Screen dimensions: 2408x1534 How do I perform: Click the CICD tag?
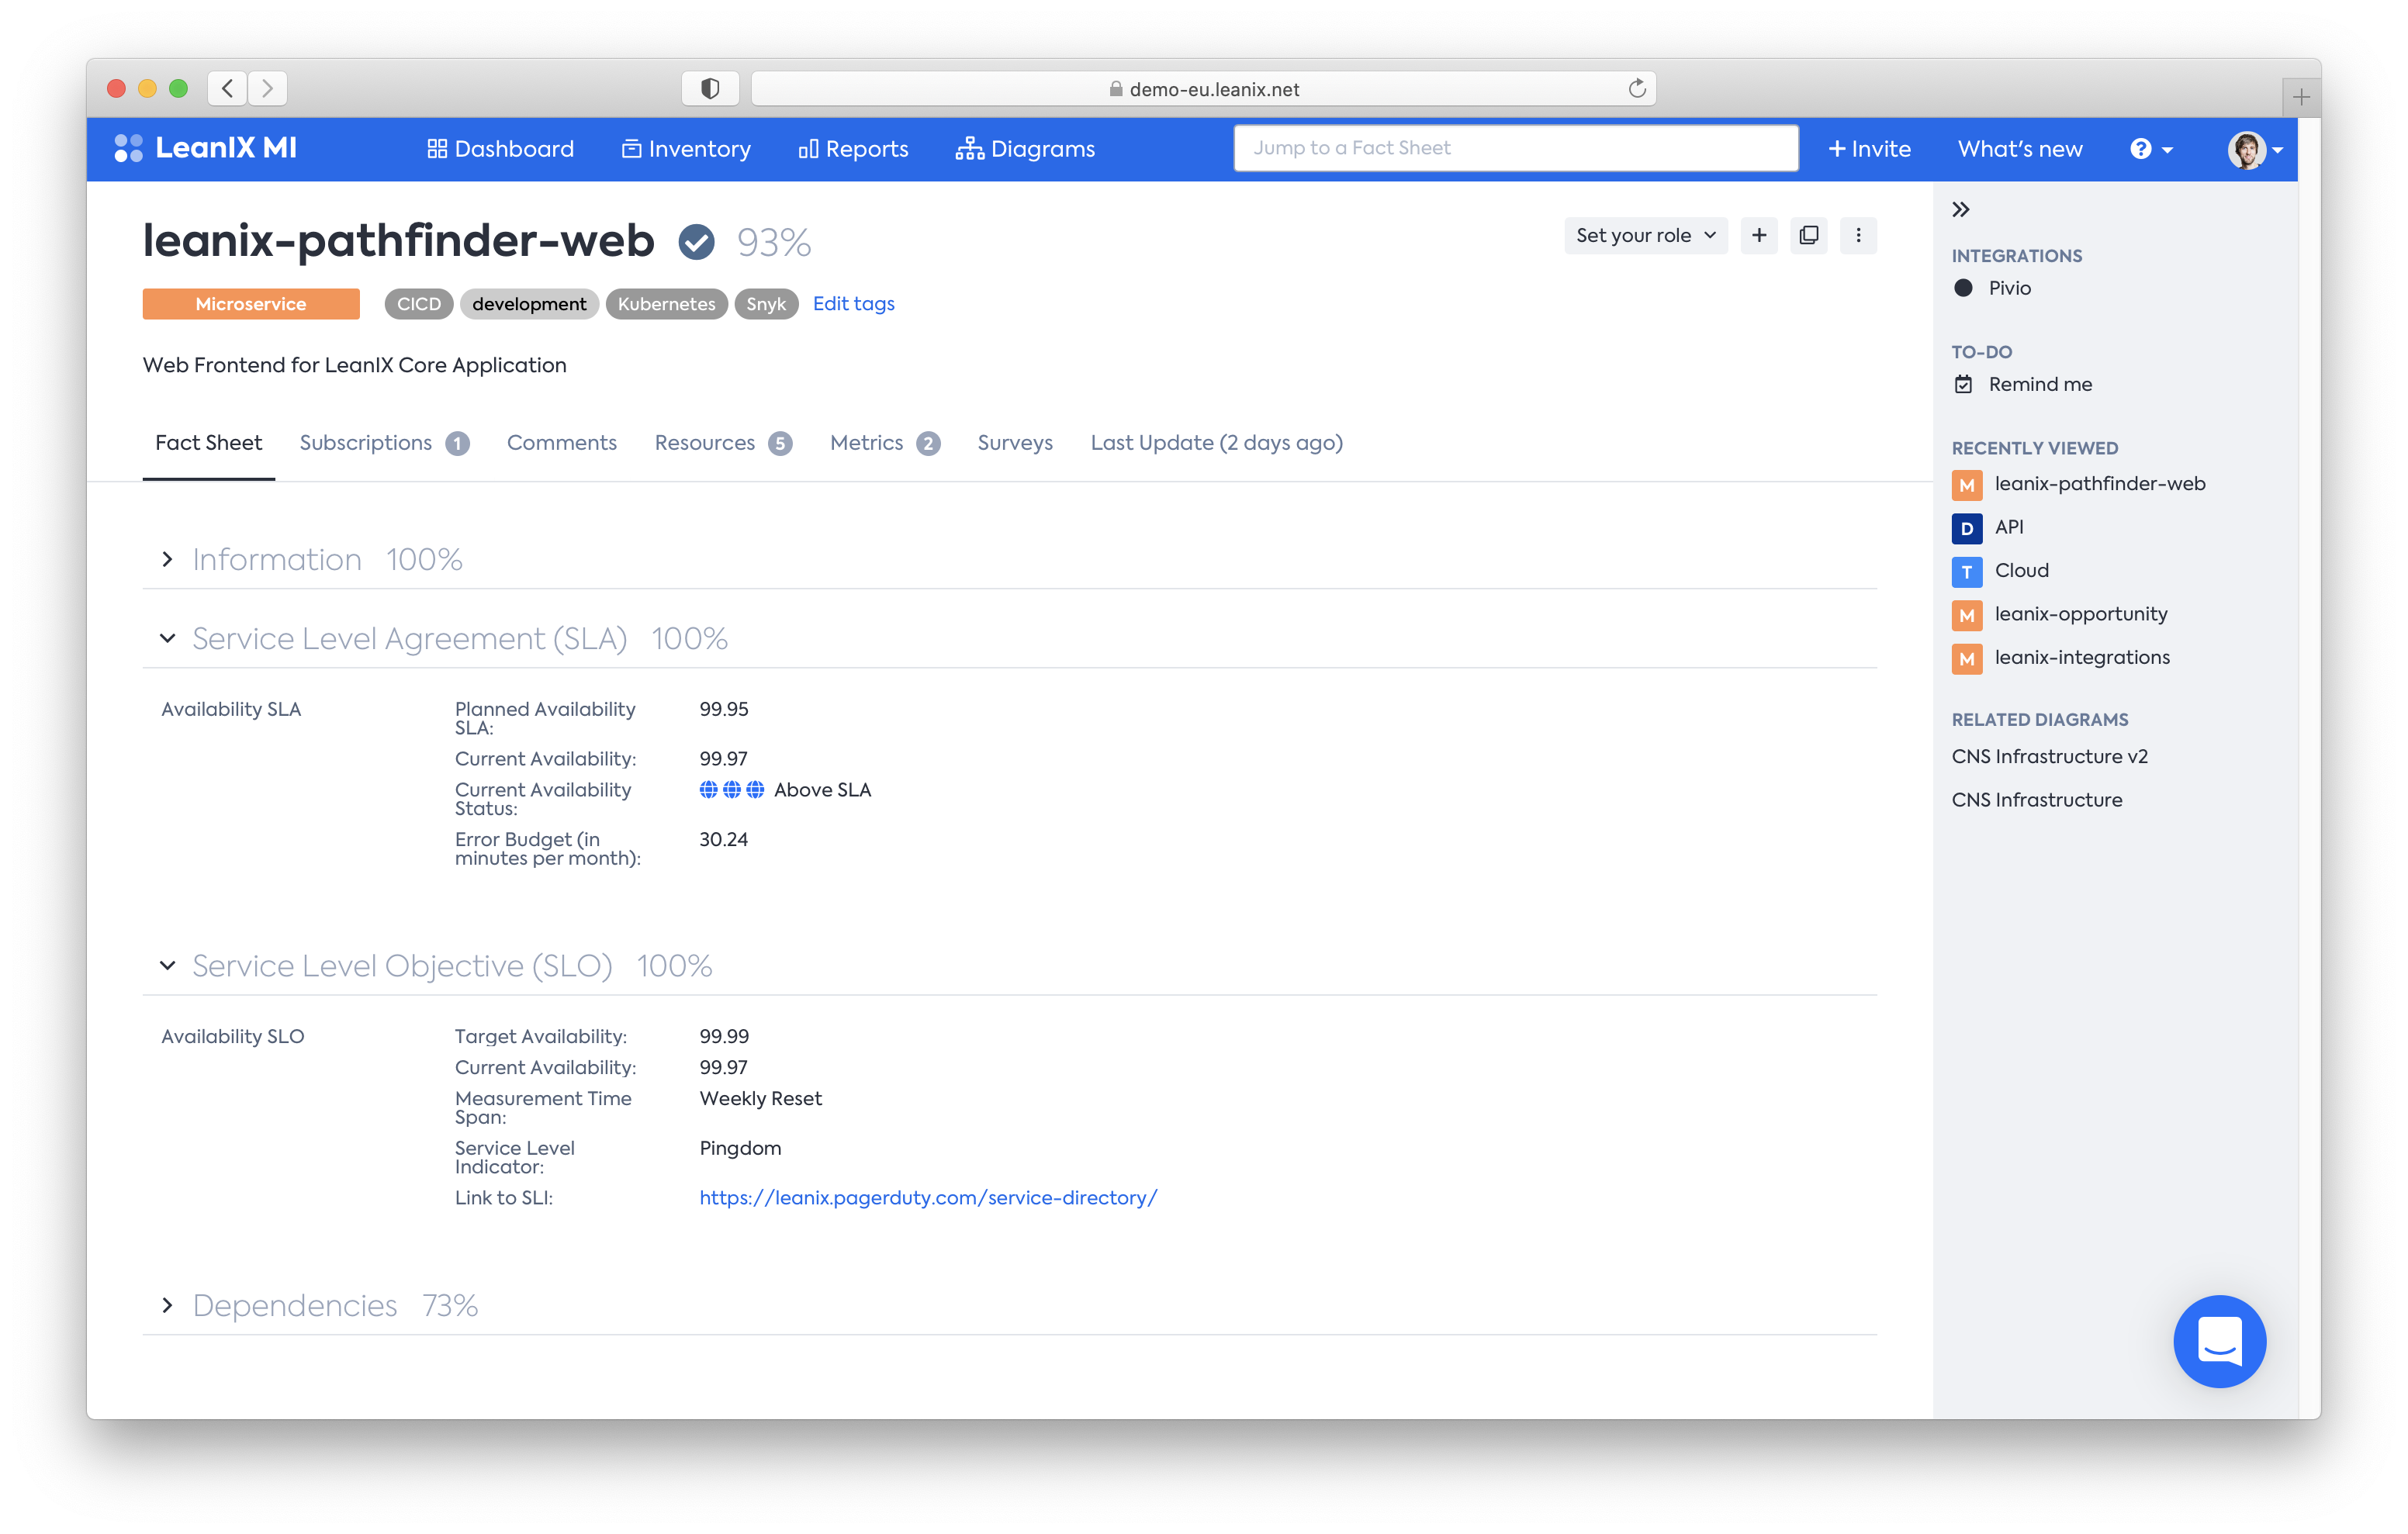coord(418,304)
